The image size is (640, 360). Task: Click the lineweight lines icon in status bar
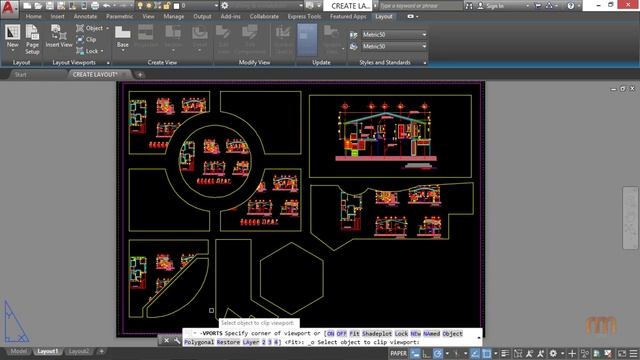coord(504,353)
